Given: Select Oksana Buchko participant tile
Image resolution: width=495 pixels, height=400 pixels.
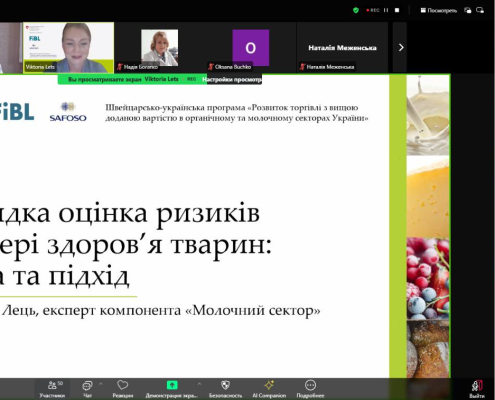Looking at the screenshot, I should pyautogui.click(x=251, y=48).
